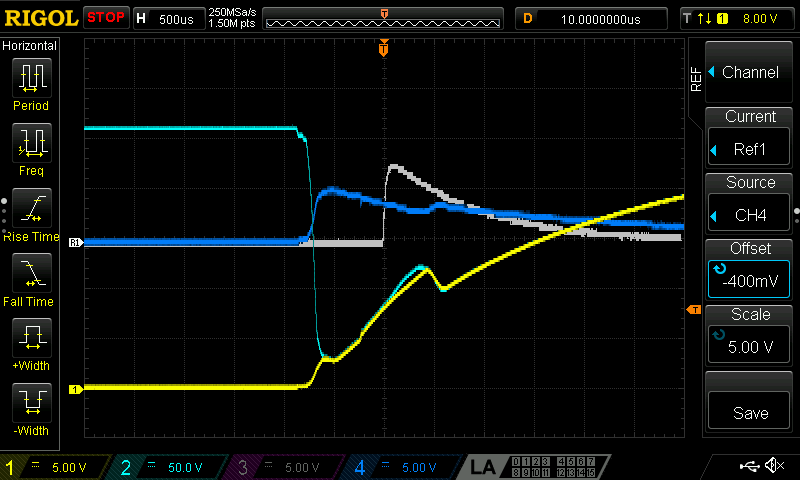Screen dimensions: 800x480
Task: Click the trigger level 8.00 V readout
Action: pyautogui.click(x=760, y=19)
